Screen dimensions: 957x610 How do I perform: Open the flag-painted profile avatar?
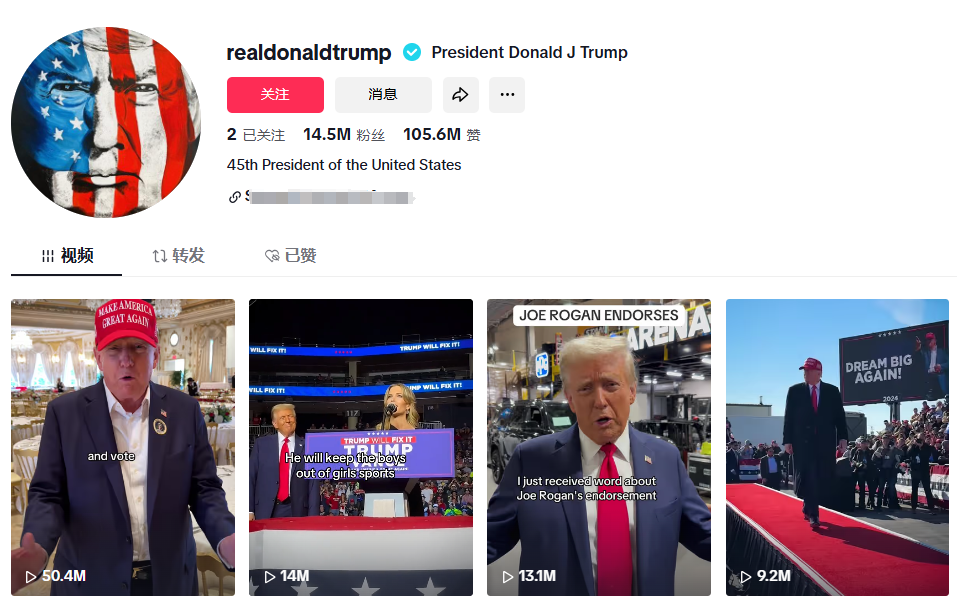(x=106, y=122)
